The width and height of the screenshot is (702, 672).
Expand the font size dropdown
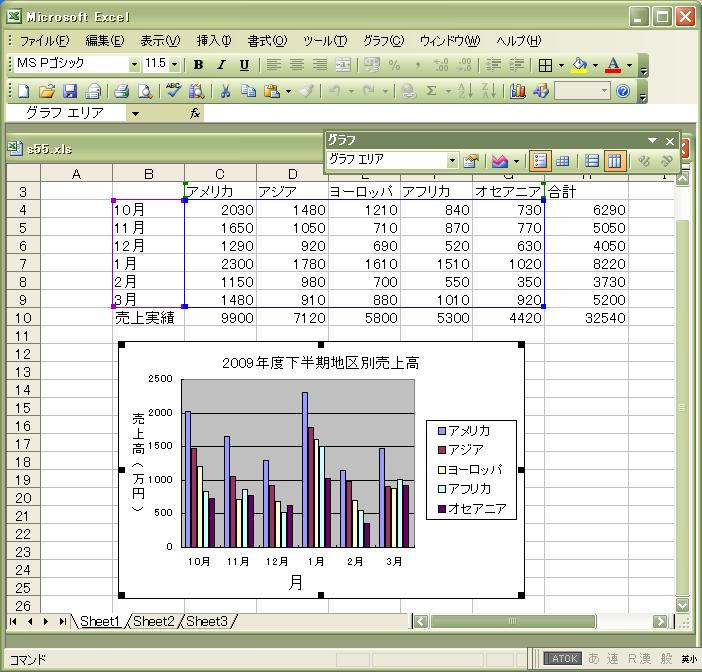coord(175,65)
